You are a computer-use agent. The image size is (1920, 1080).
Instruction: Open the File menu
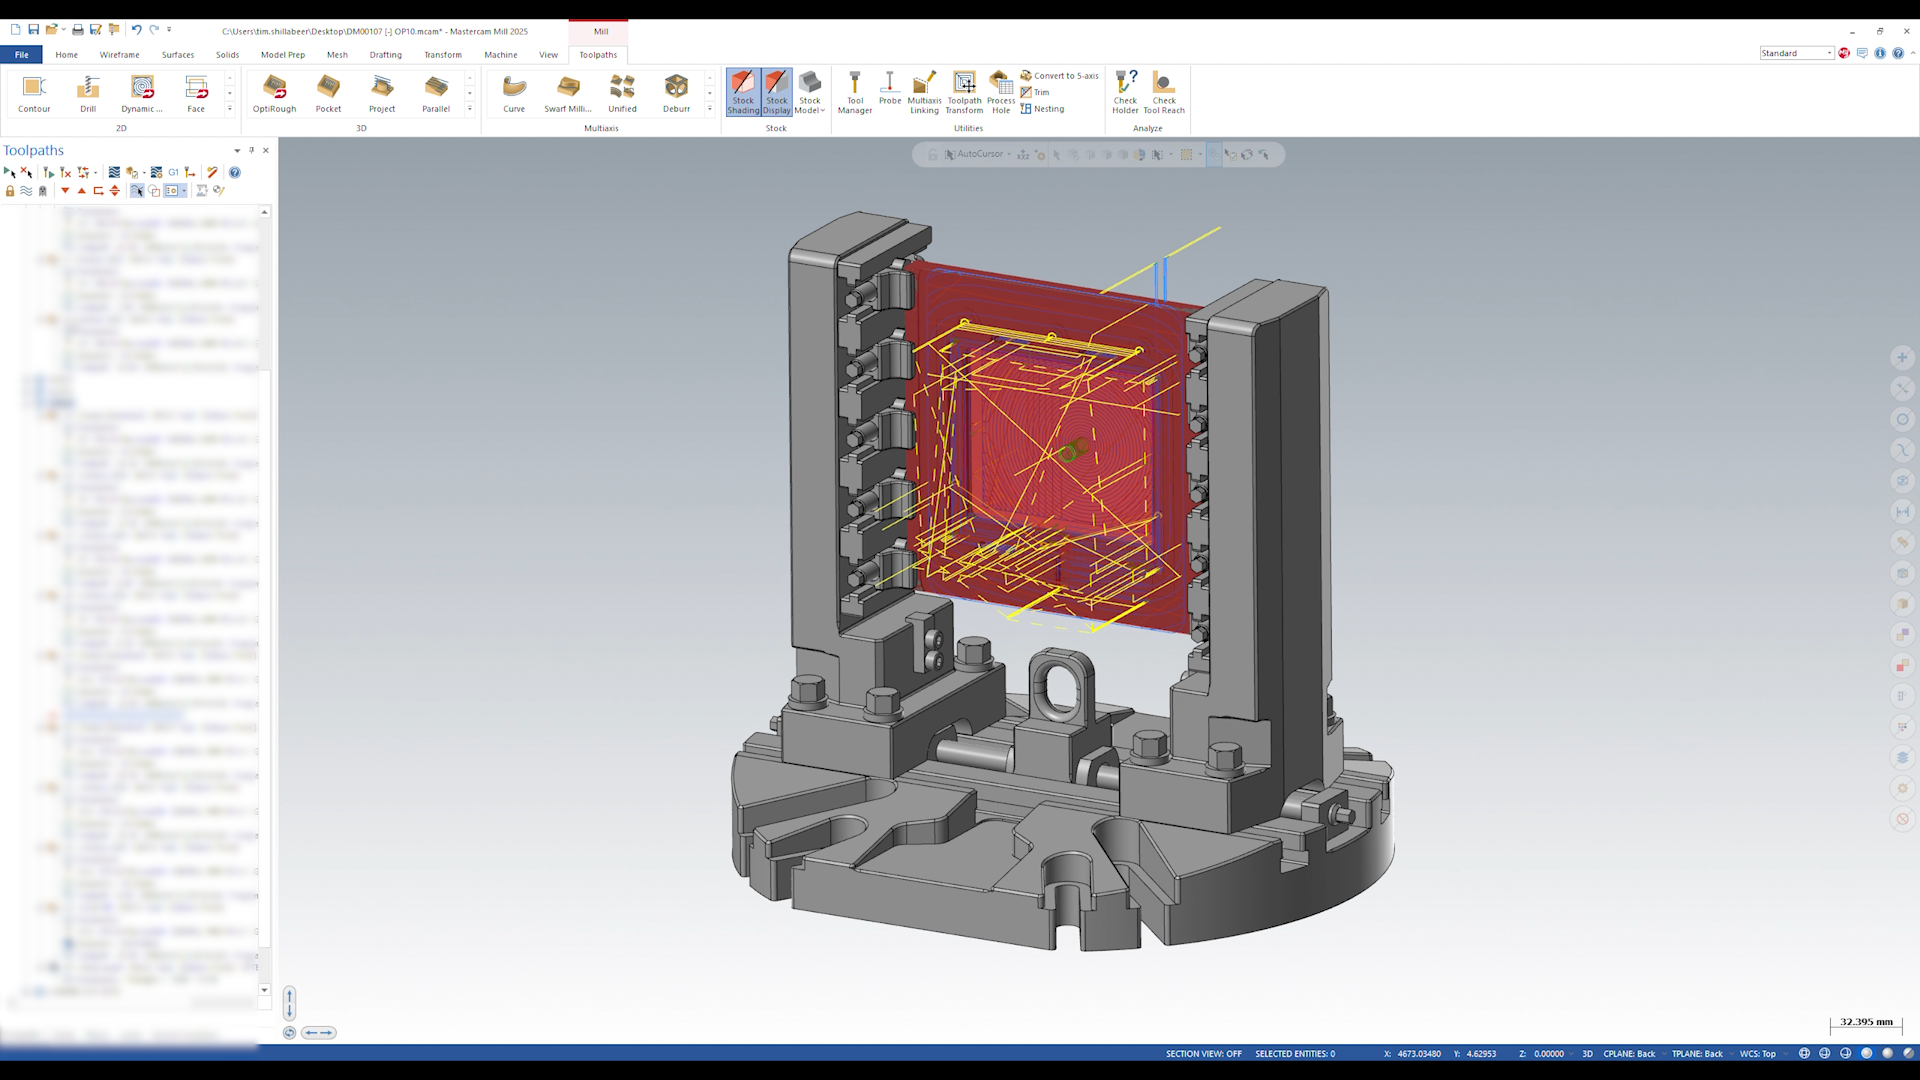[21, 55]
